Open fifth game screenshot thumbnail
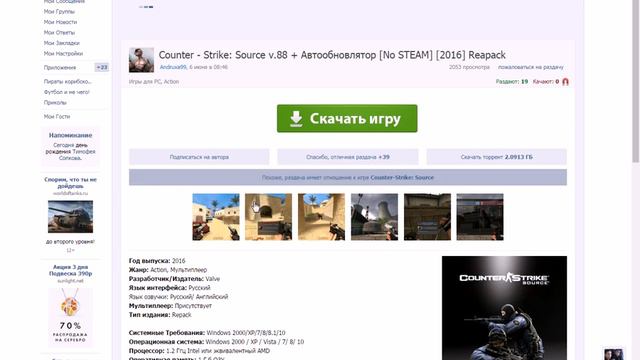 coord(427,217)
